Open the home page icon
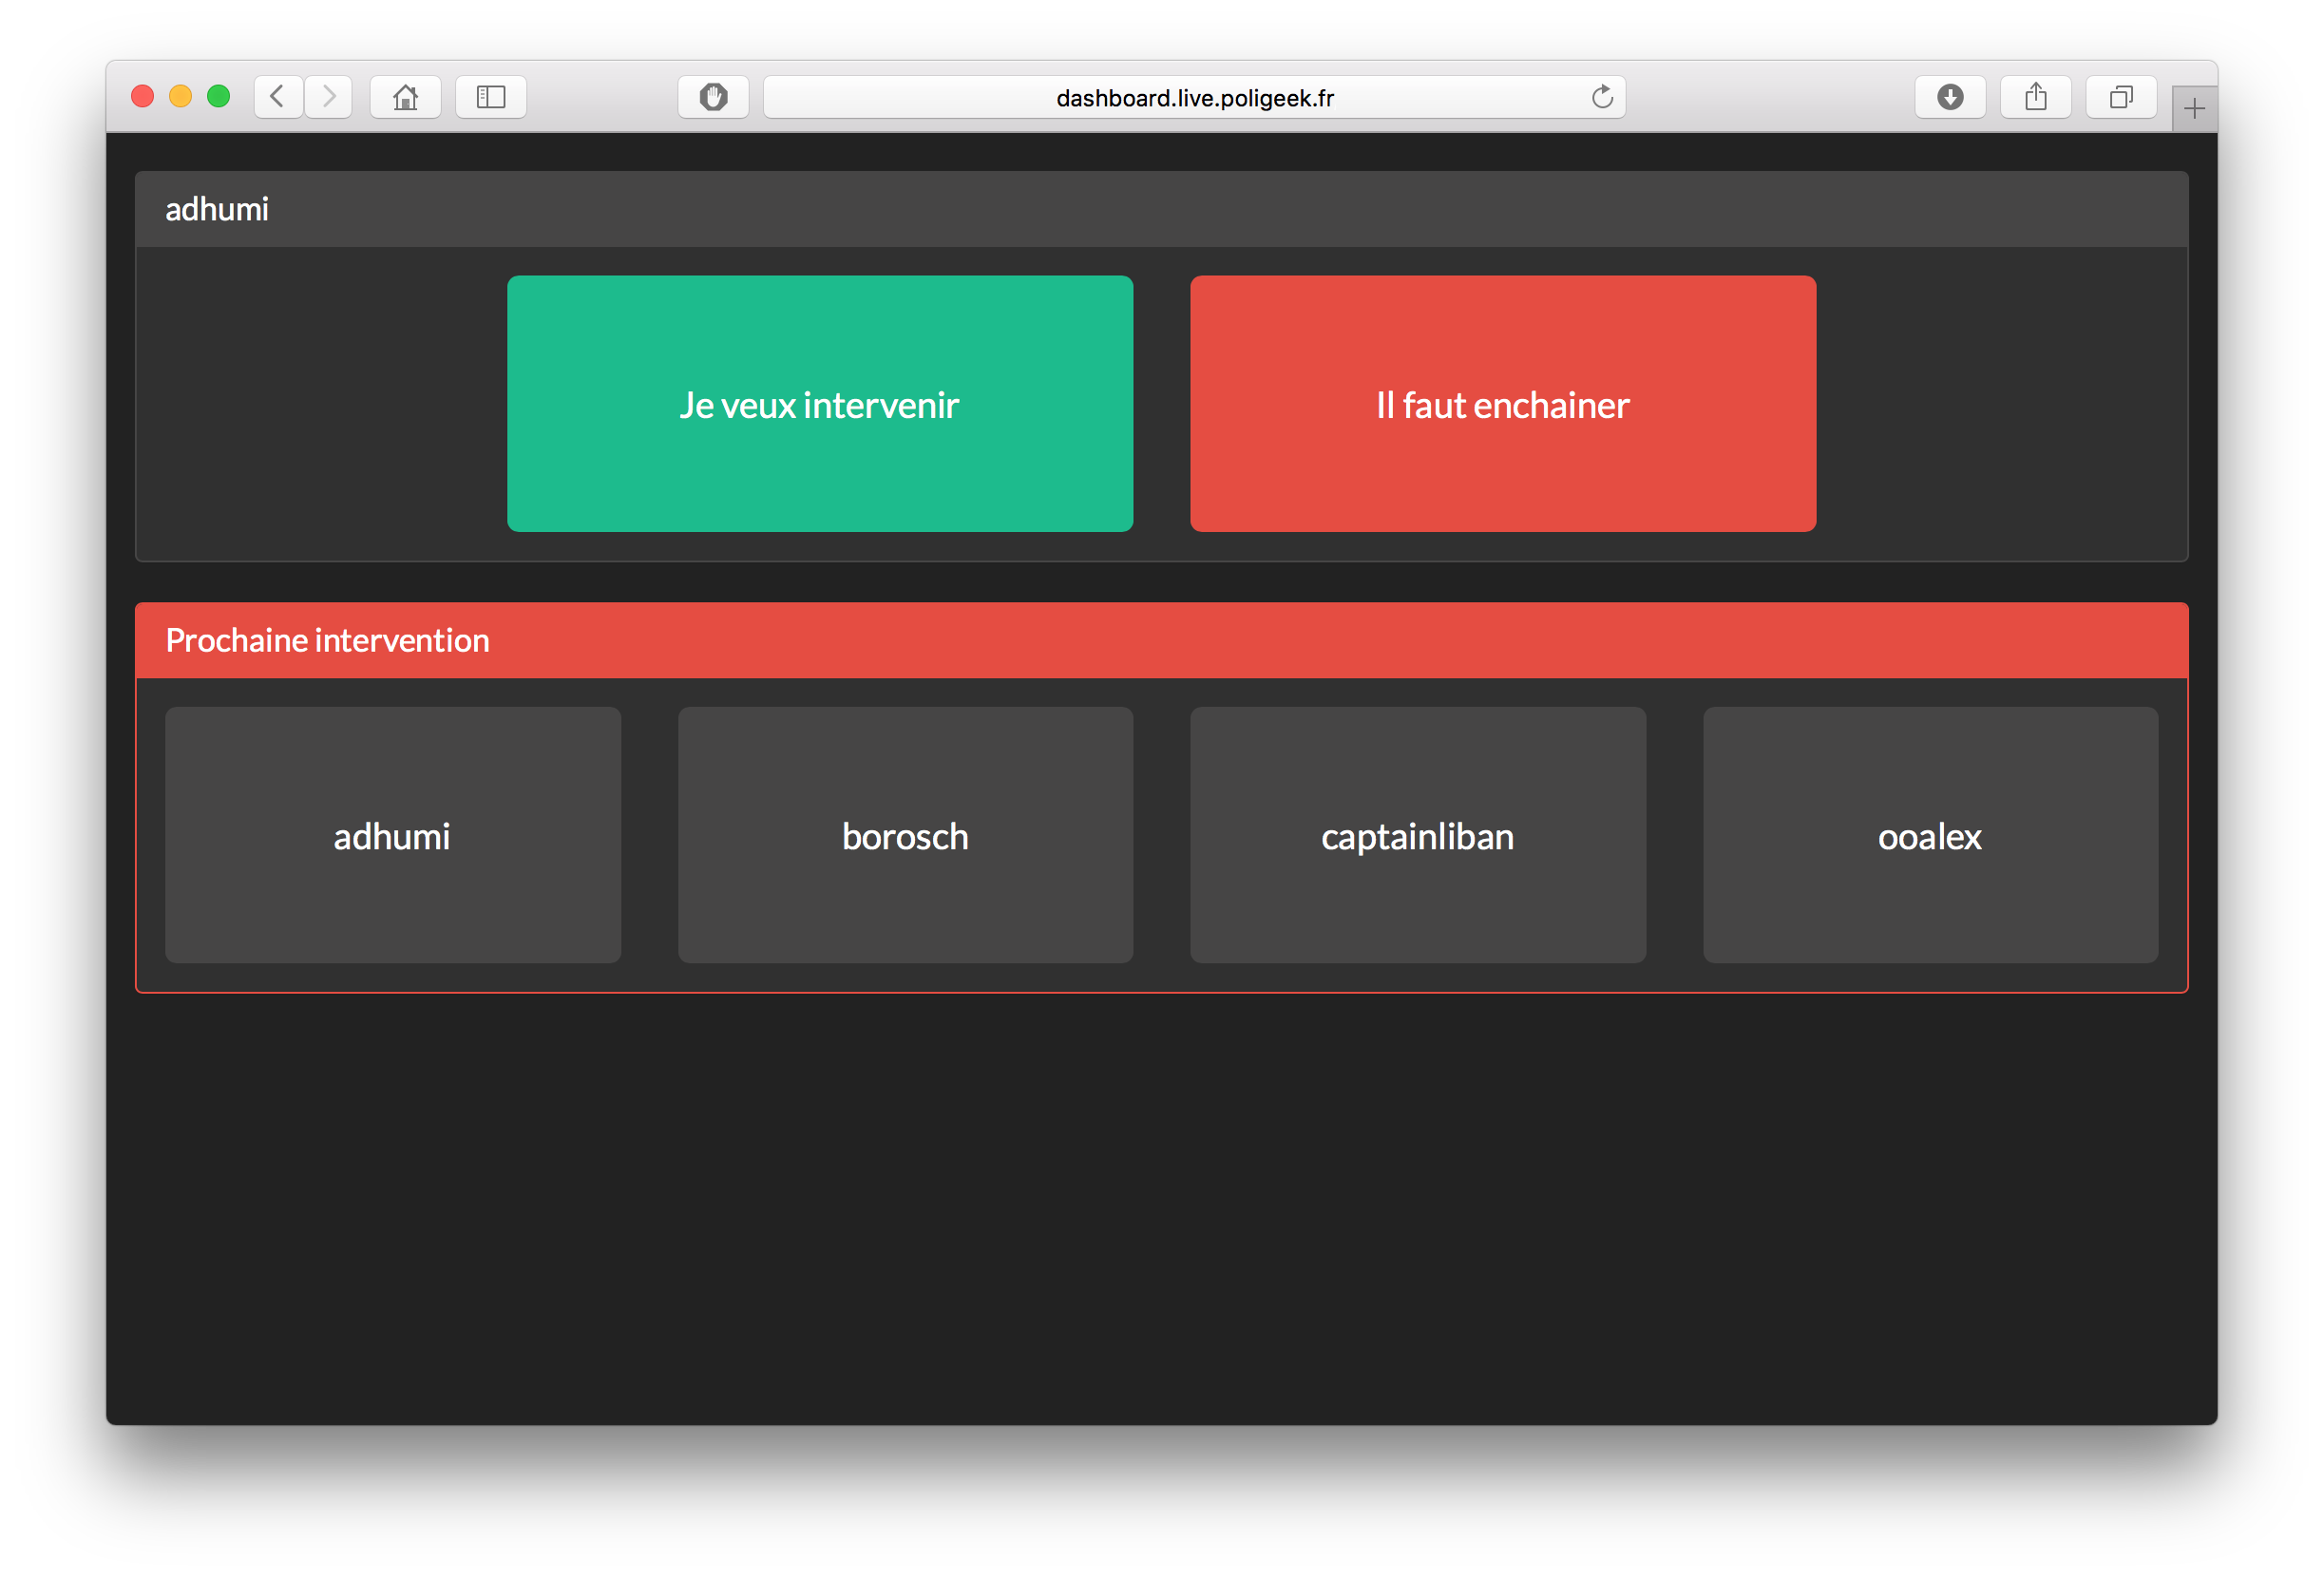Screen dimensions: 2324x1577 pyautogui.click(x=405, y=97)
